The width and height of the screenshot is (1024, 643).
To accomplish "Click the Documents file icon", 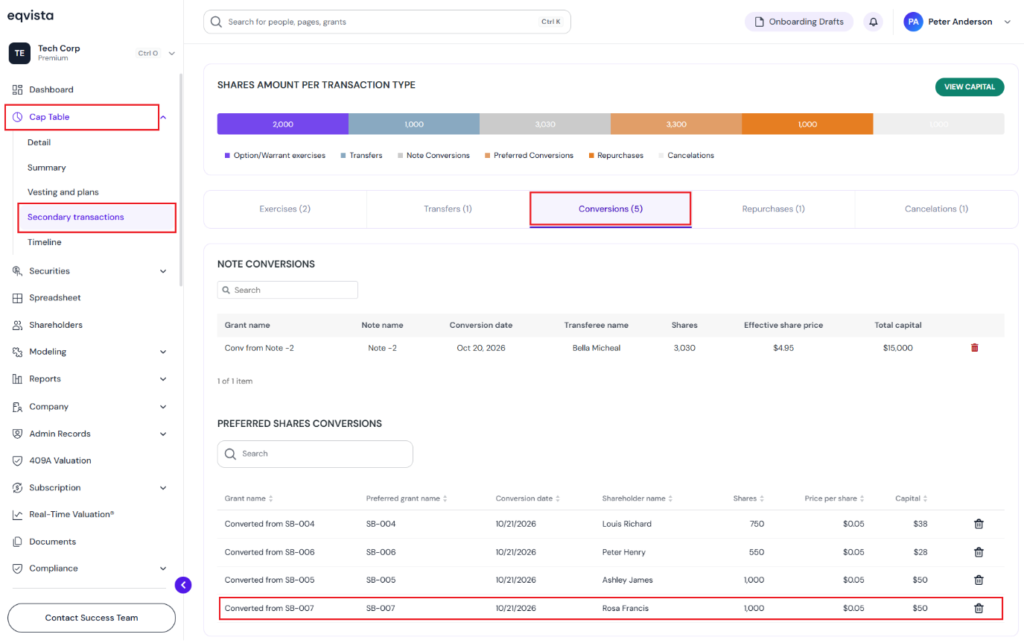I will 17,542.
